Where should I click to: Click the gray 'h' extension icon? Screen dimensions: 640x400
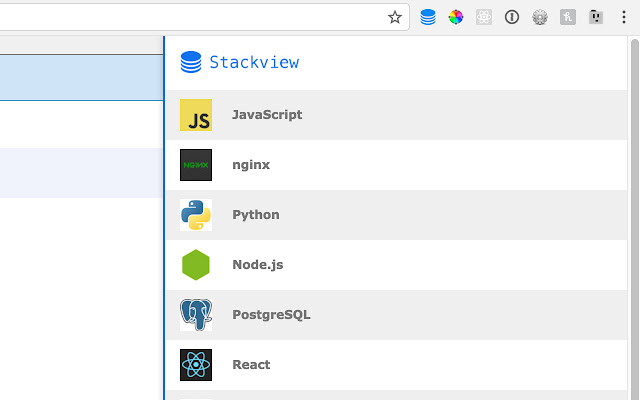pyautogui.click(x=568, y=17)
